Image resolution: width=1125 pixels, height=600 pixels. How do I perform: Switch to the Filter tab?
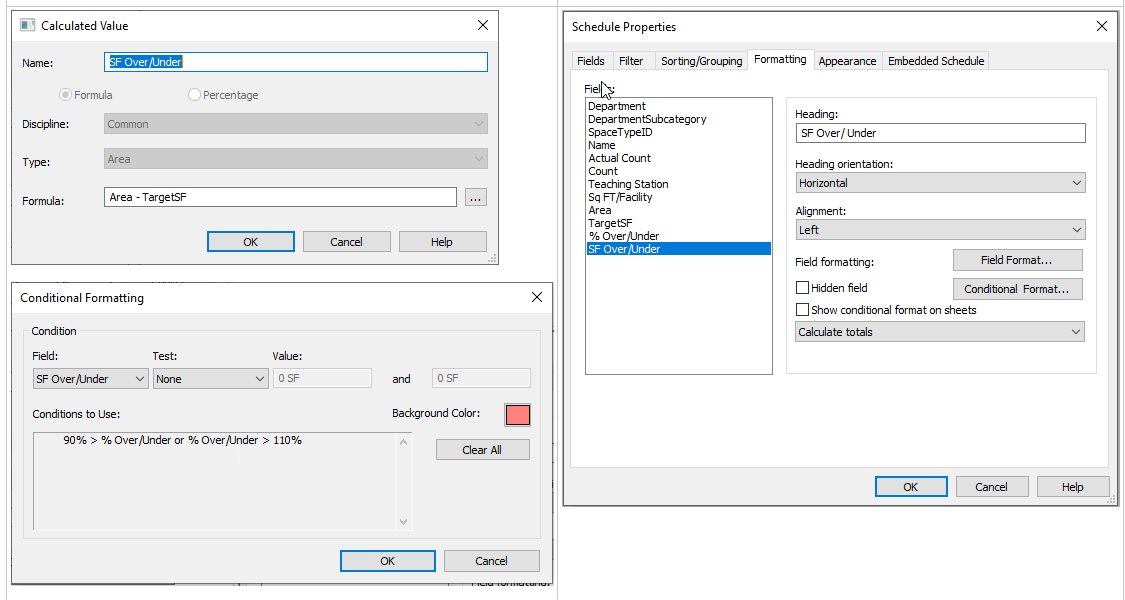[x=631, y=61]
